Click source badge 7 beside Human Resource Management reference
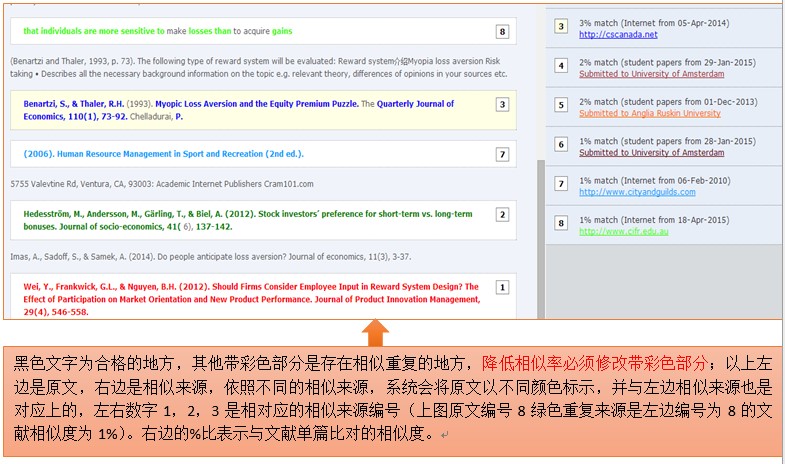The height and width of the screenshot is (464, 785). (x=502, y=154)
